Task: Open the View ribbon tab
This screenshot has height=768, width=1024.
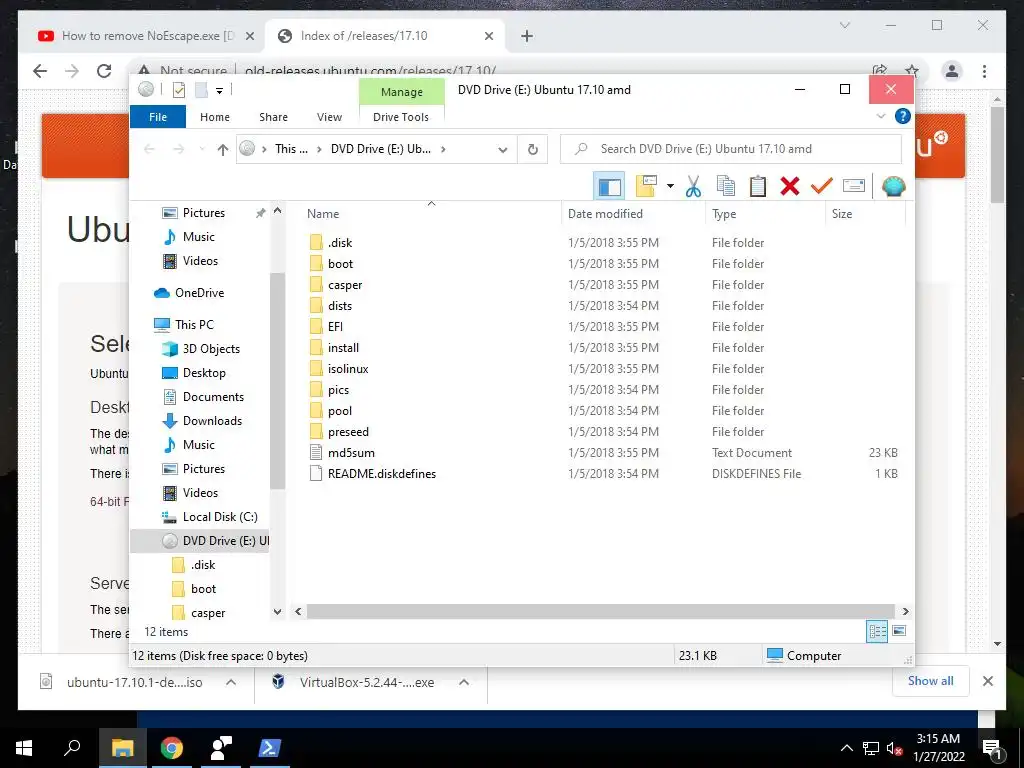Action: 329,117
